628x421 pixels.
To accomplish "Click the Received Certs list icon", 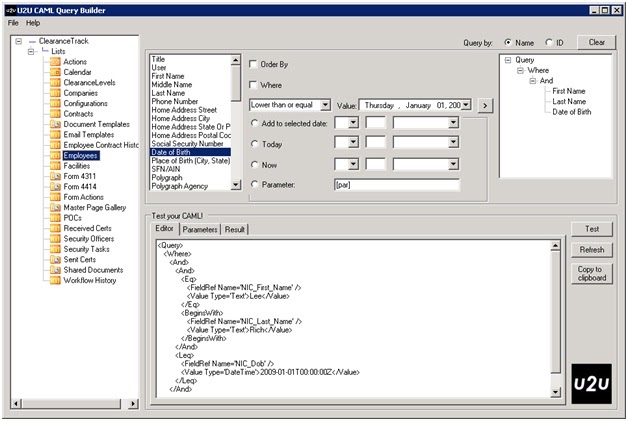I will tap(55, 228).
